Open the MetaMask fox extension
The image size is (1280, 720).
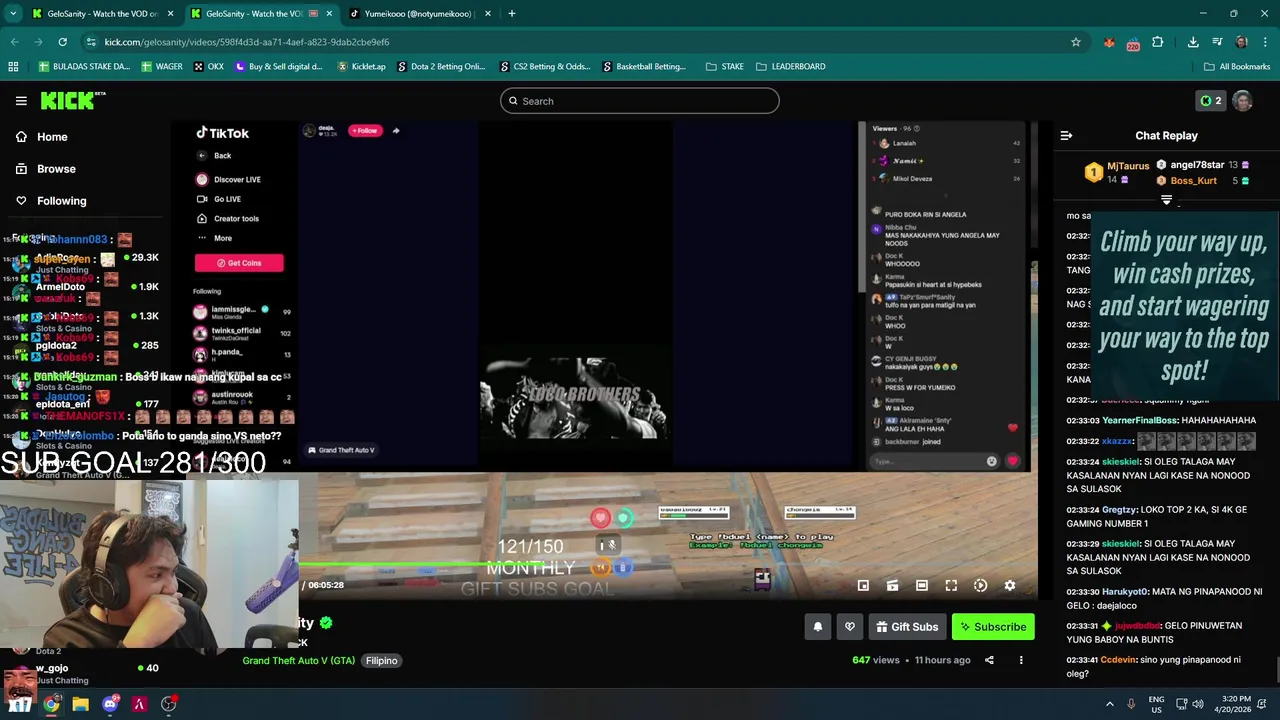(x=1109, y=42)
